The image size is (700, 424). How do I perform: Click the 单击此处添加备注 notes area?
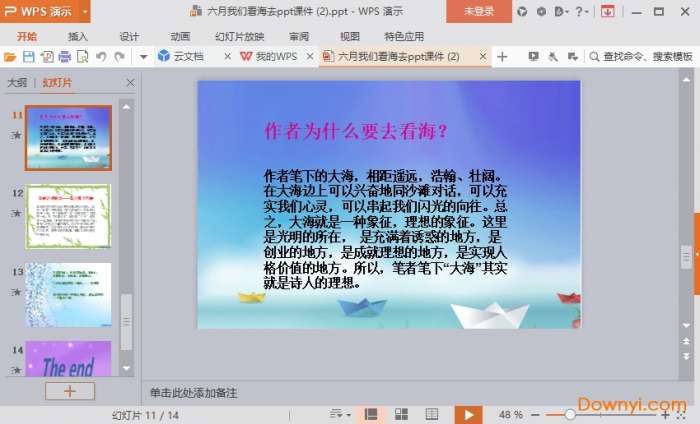tap(193, 393)
